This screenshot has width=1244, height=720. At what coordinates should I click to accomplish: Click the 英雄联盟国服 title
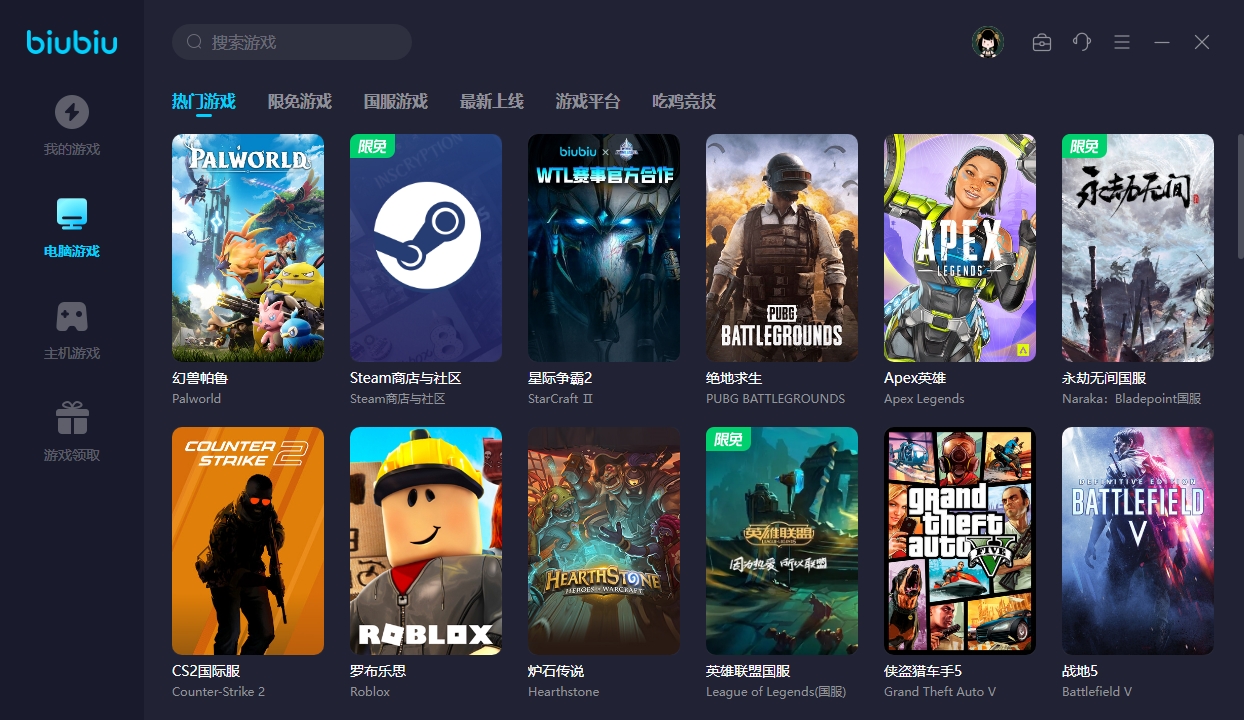pos(748,671)
